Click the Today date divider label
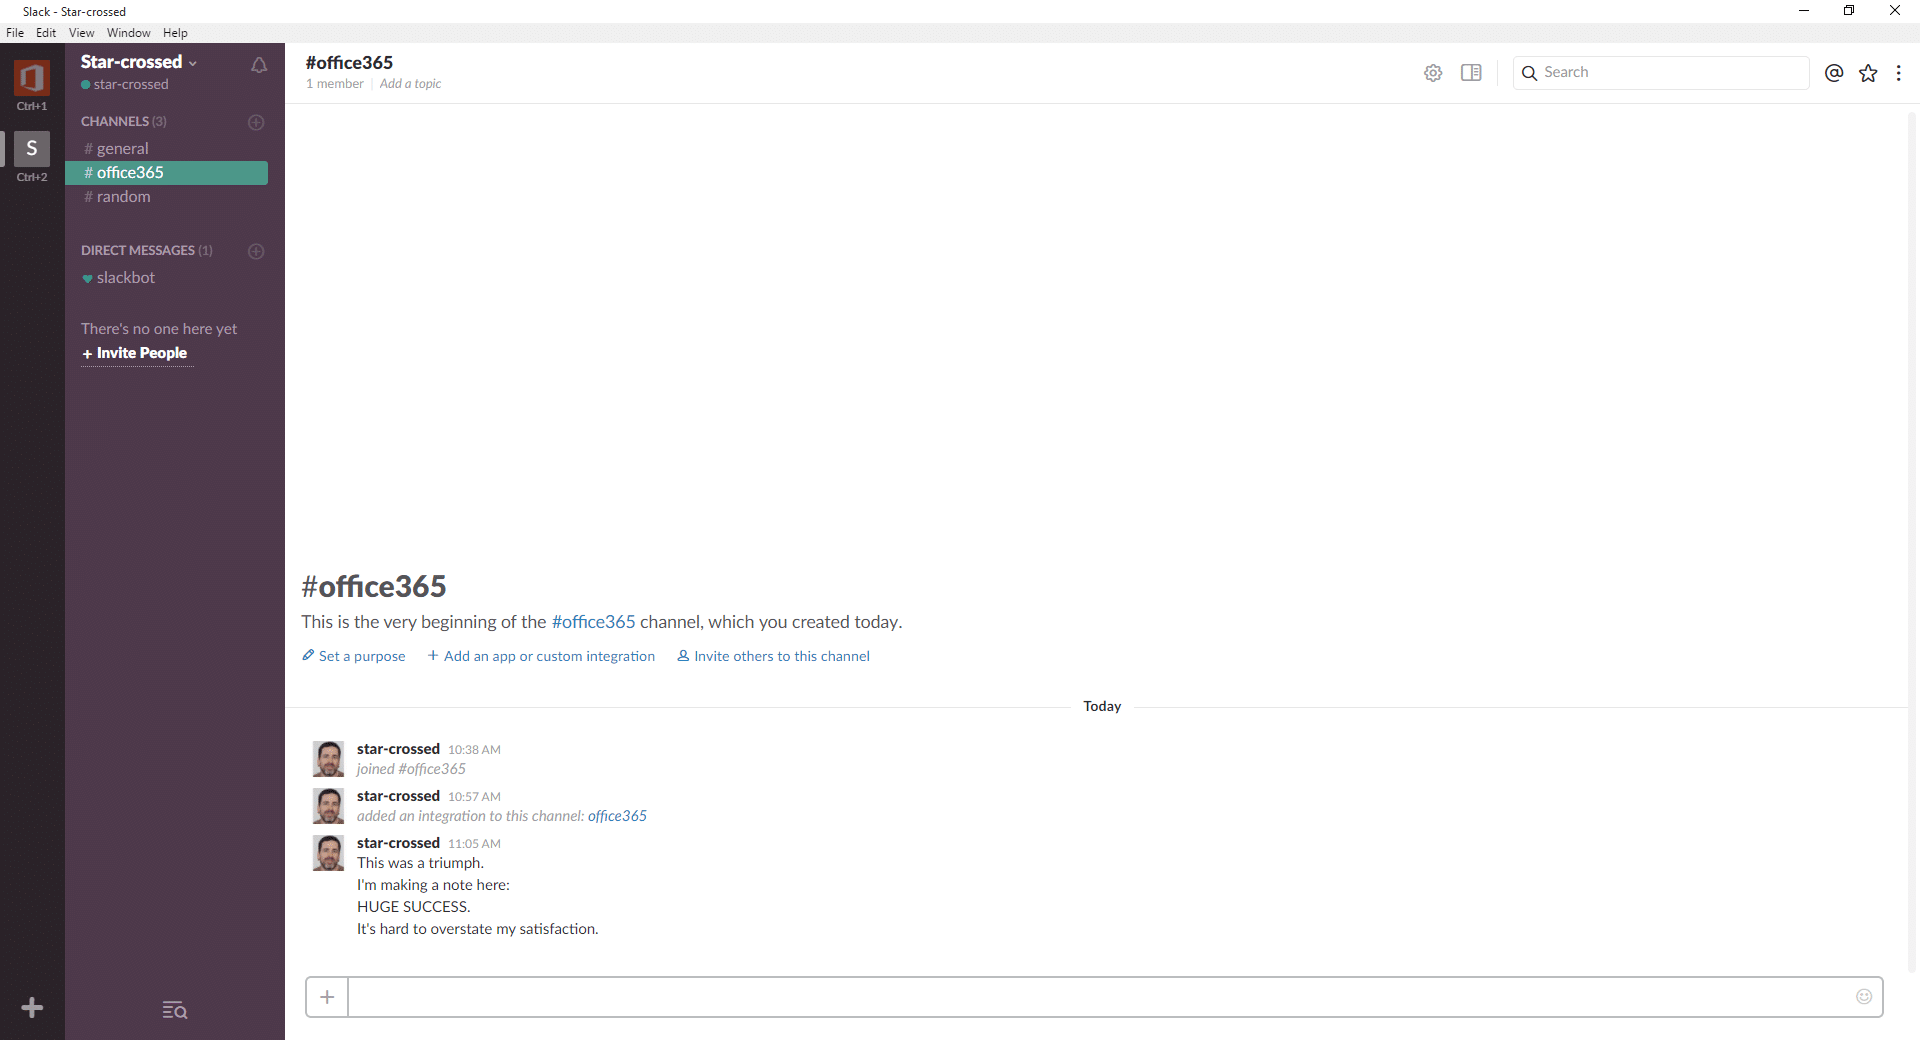Viewport: 1920px width, 1040px height. pos(1102,706)
